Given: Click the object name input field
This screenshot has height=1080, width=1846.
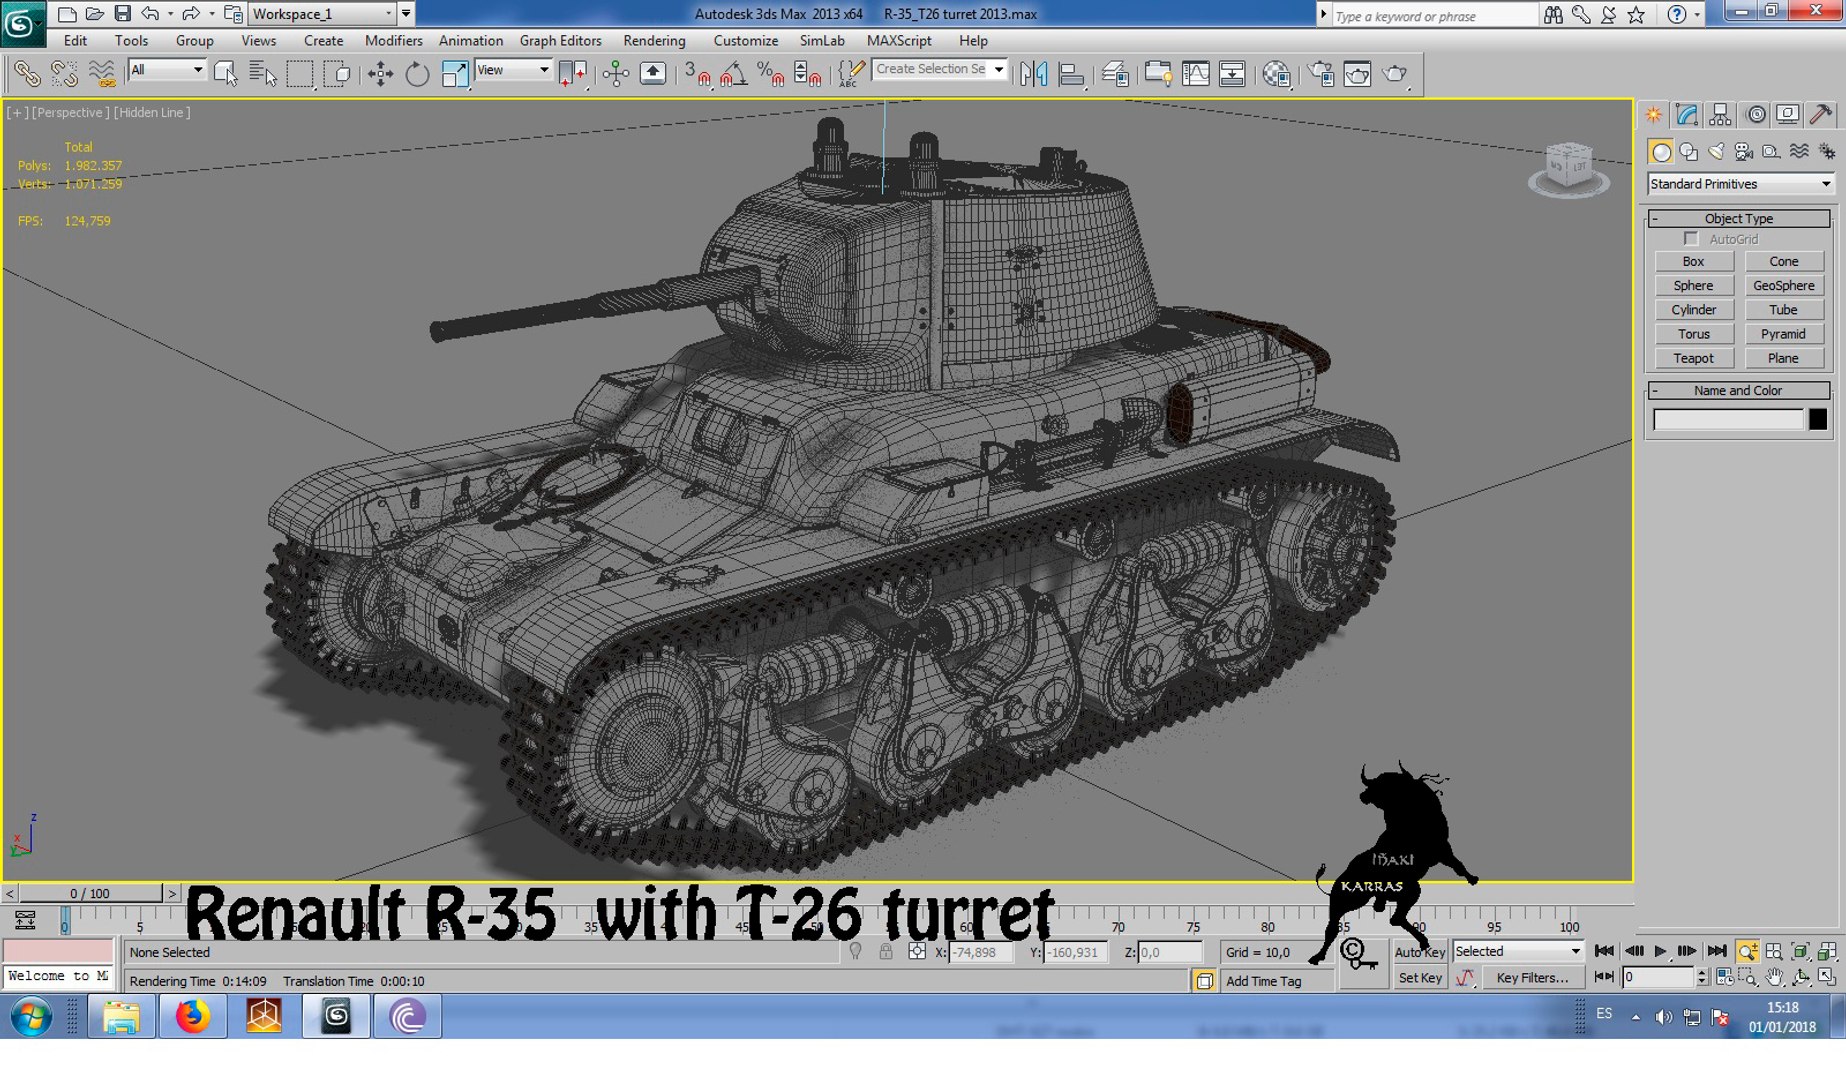Looking at the screenshot, I should coord(1728,420).
